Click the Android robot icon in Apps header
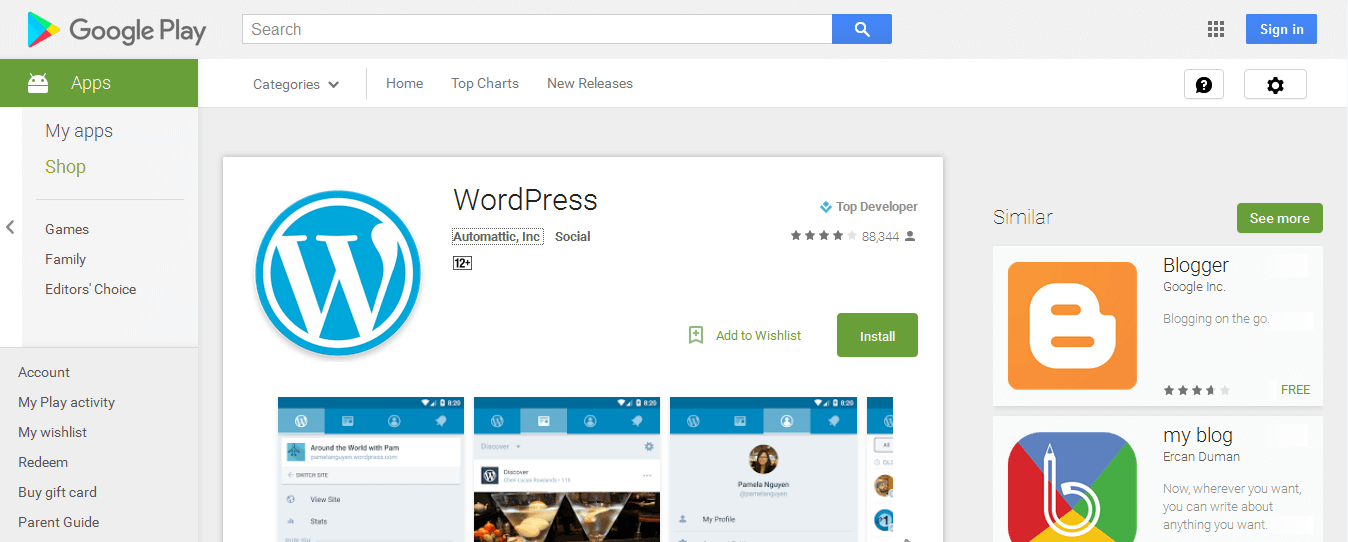Image resolution: width=1348 pixels, height=542 pixels. coord(38,83)
